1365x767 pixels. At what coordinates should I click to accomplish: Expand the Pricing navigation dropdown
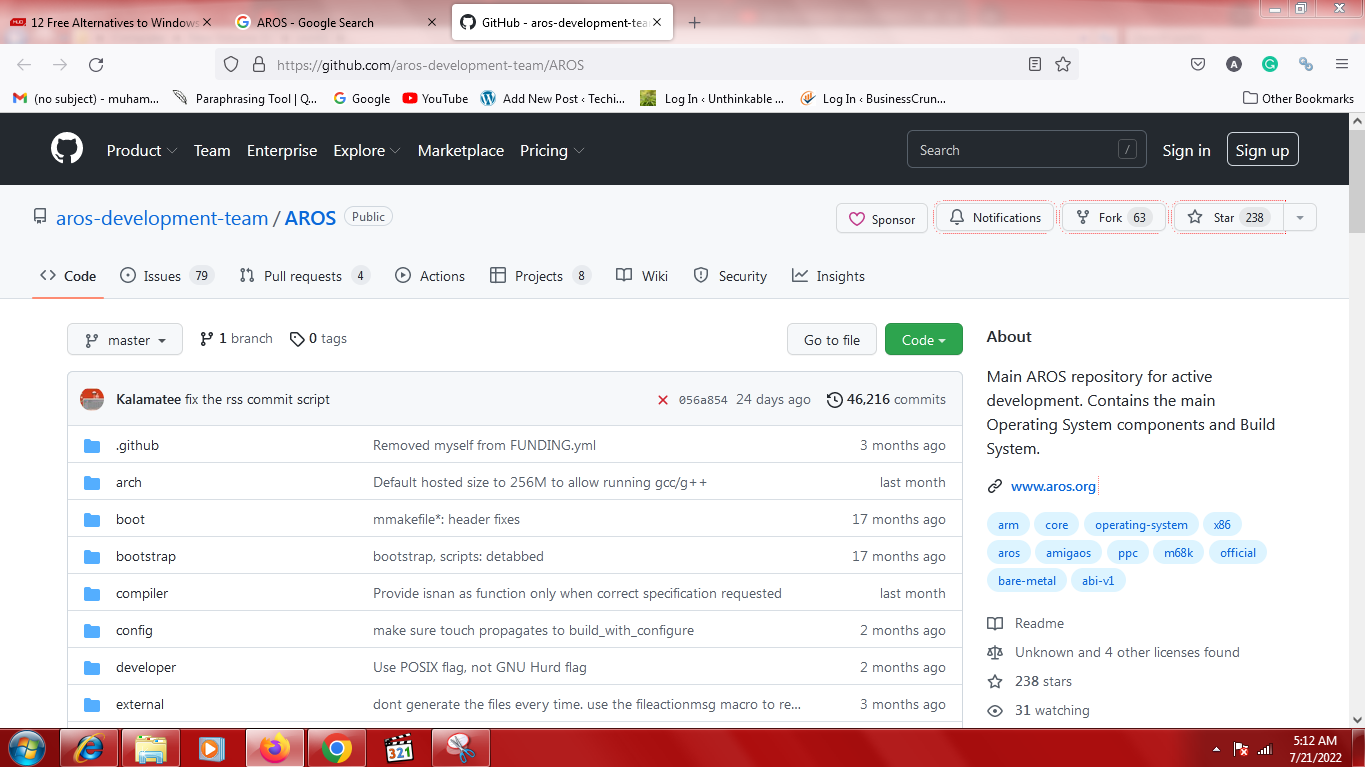(552, 150)
